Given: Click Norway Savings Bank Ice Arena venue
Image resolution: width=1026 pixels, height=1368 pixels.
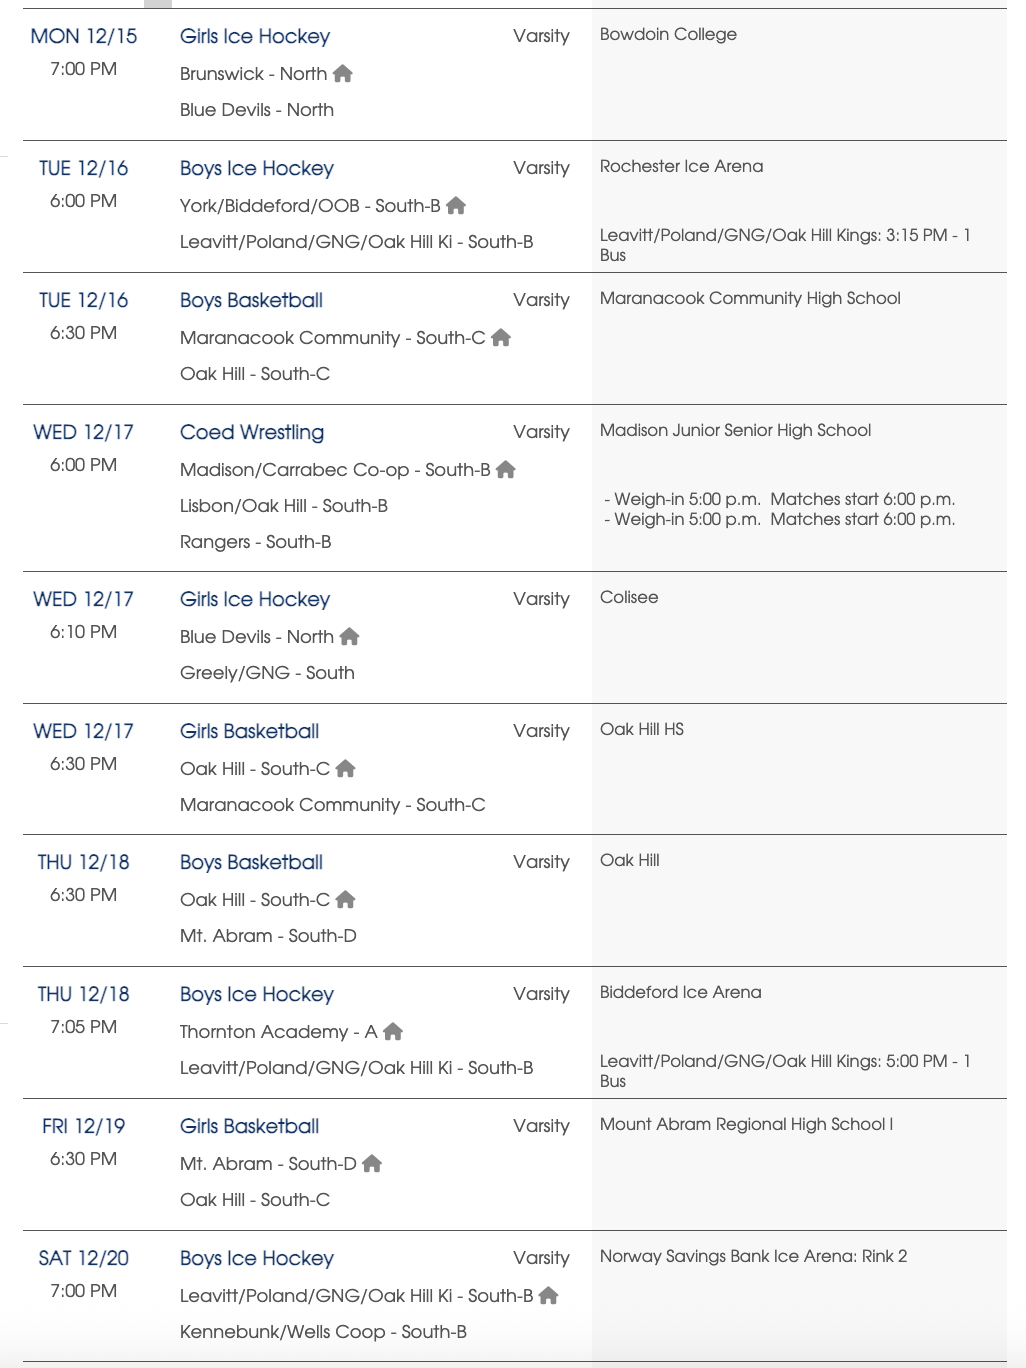Looking at the screenshot, I should coord(753,1257).
